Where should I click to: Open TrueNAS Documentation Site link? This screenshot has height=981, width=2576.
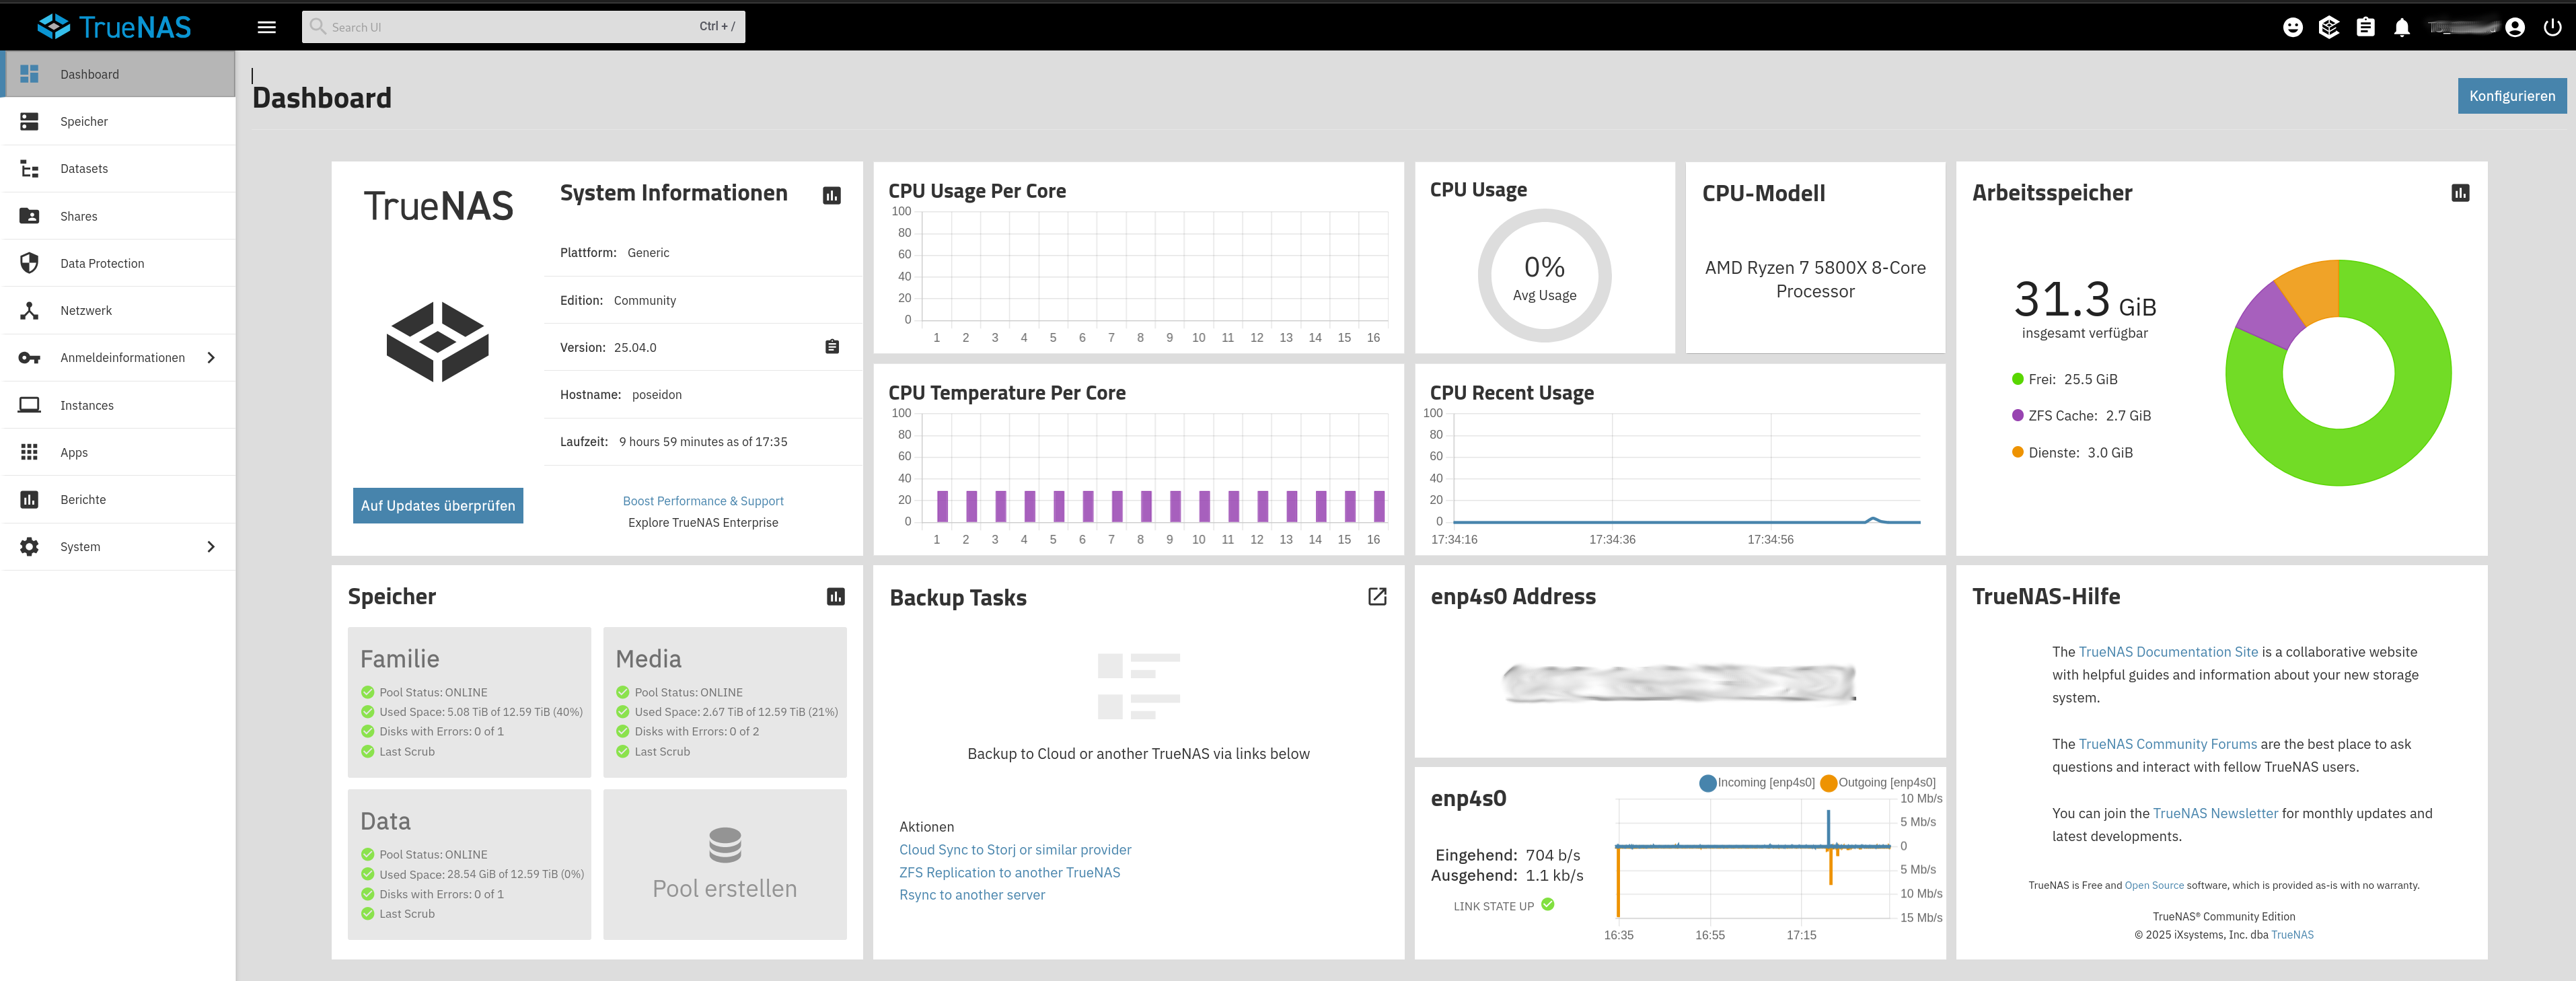click(x=2168, y=652)
